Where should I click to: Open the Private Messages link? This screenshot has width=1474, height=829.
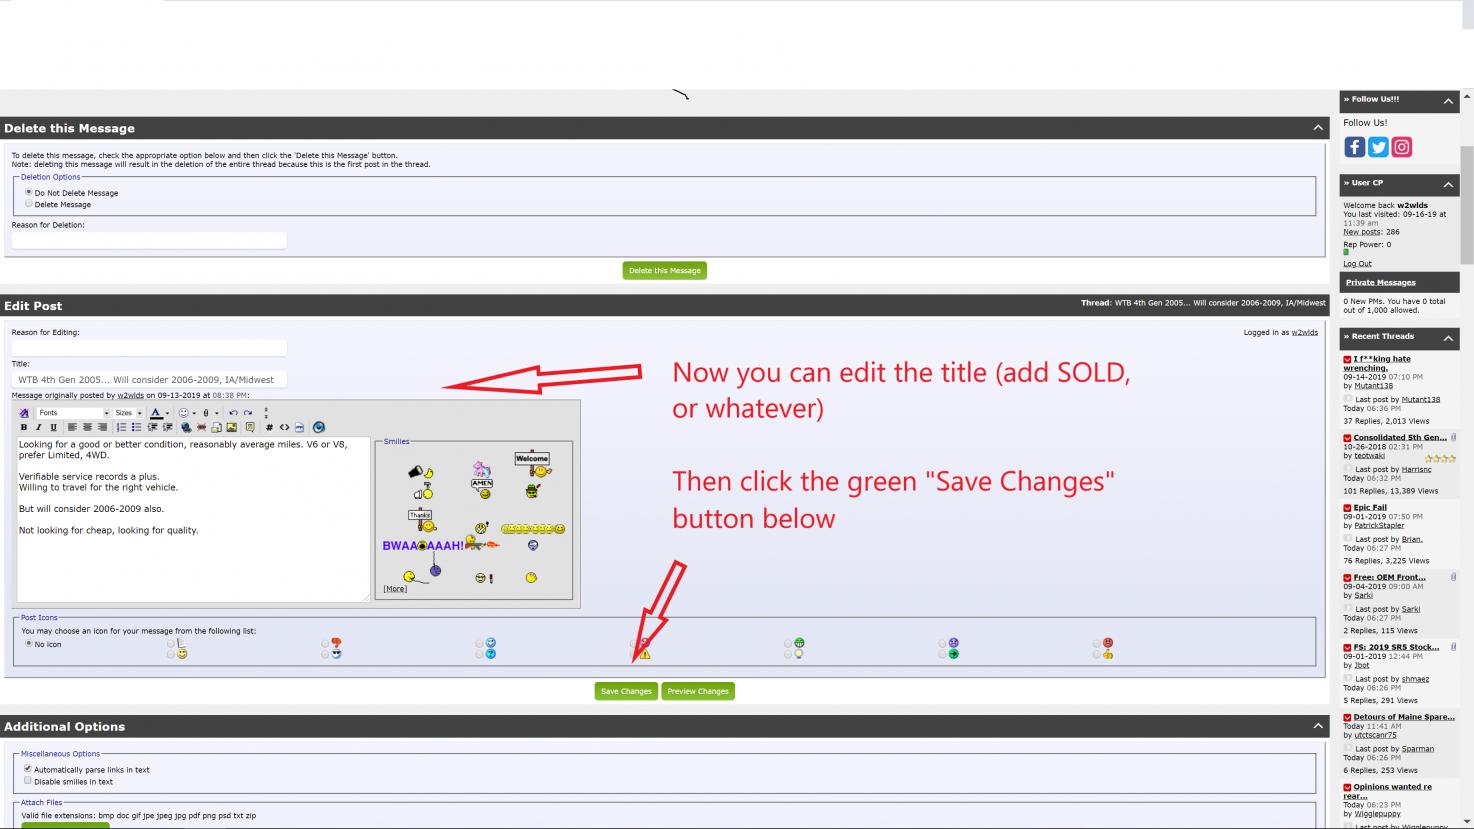click(1380, 282)
